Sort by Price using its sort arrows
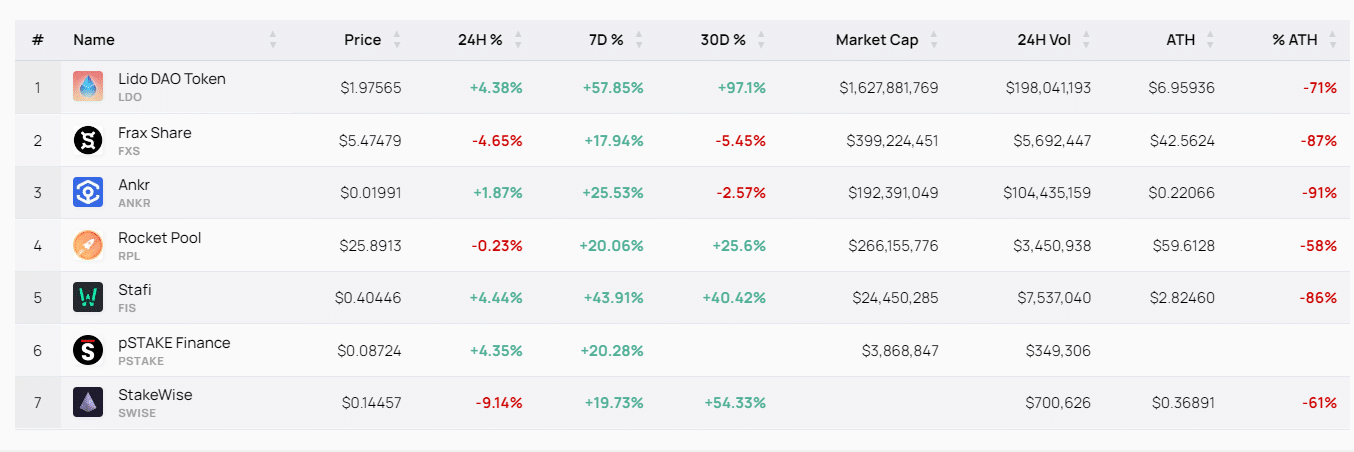Viewport: 1354px width, 452px height. [x=397, y=40]
